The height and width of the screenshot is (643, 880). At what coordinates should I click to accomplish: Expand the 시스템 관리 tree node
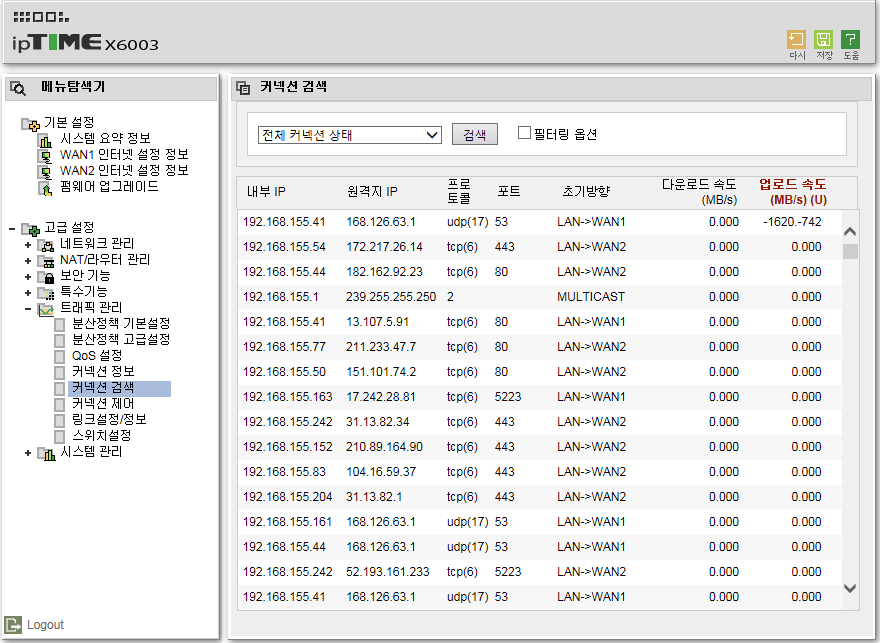click(28, 453)
